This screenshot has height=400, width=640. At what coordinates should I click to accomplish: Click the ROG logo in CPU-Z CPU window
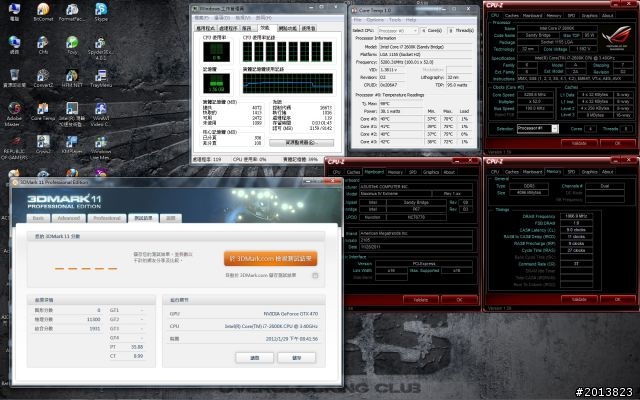616,37
